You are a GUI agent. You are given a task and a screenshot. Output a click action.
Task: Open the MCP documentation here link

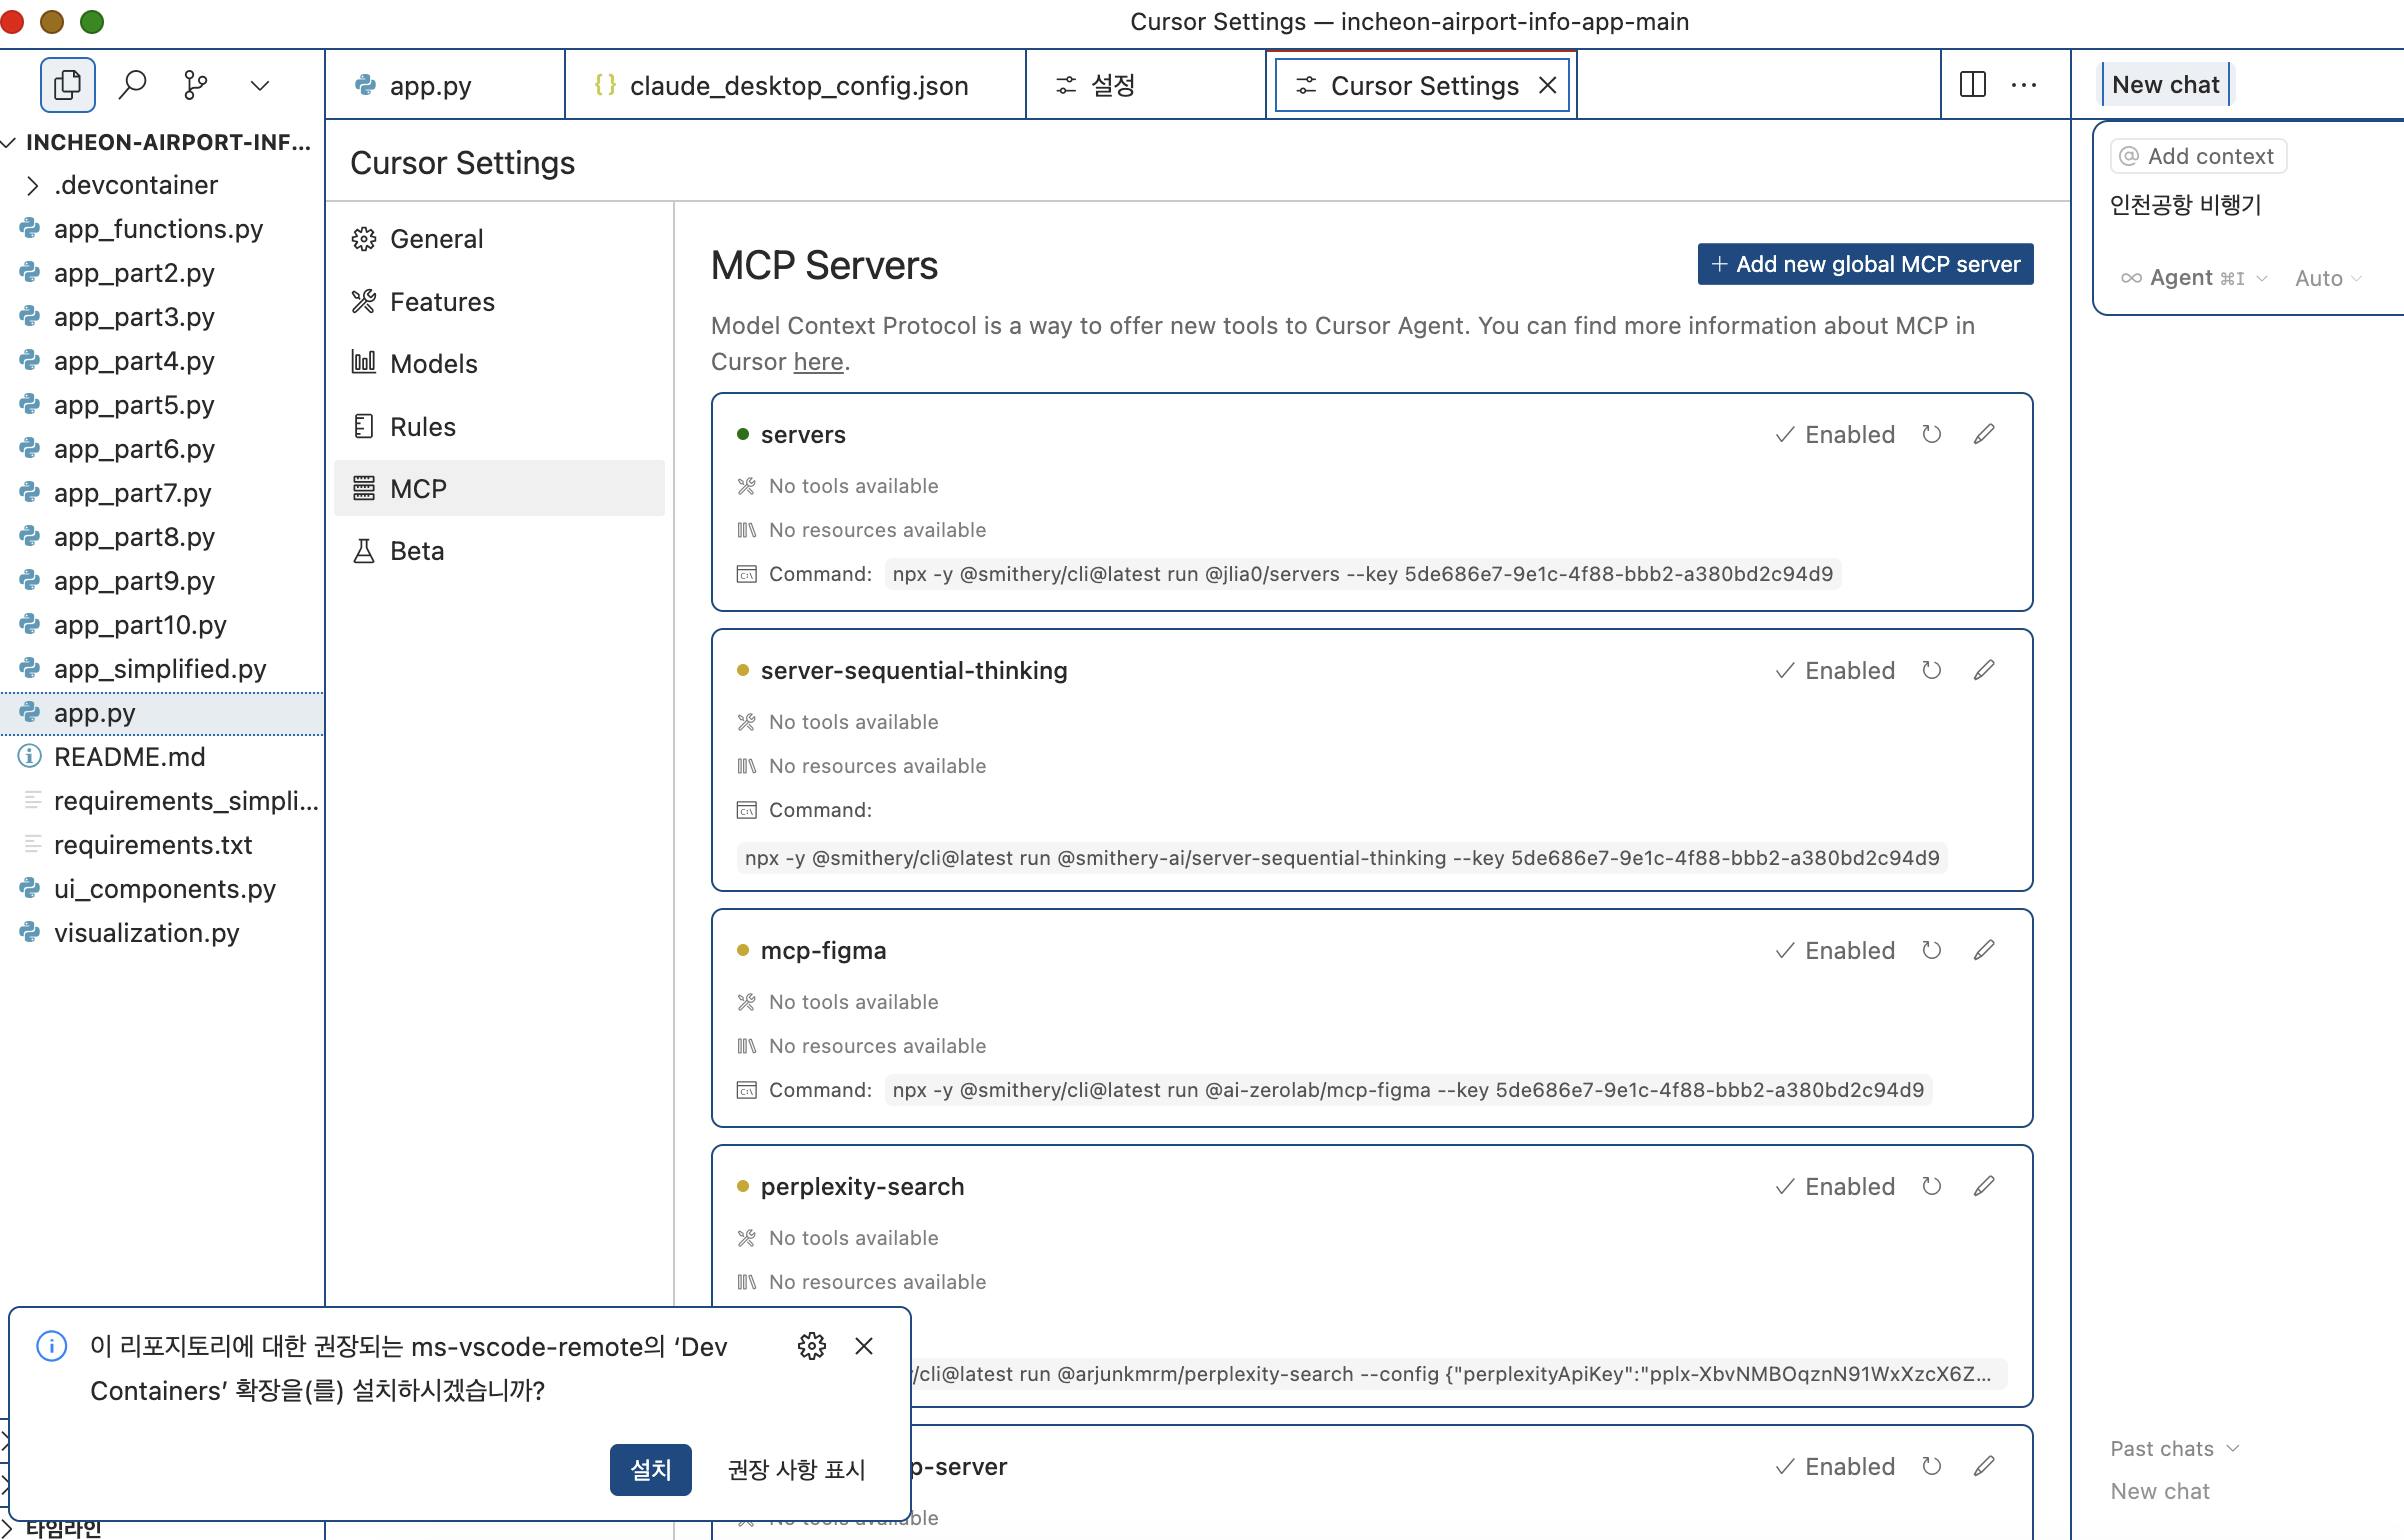click(818, 362)
